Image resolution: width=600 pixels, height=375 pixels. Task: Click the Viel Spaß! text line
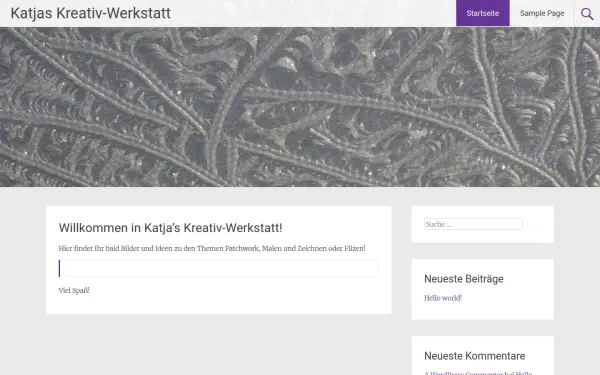tap(74, 290)
